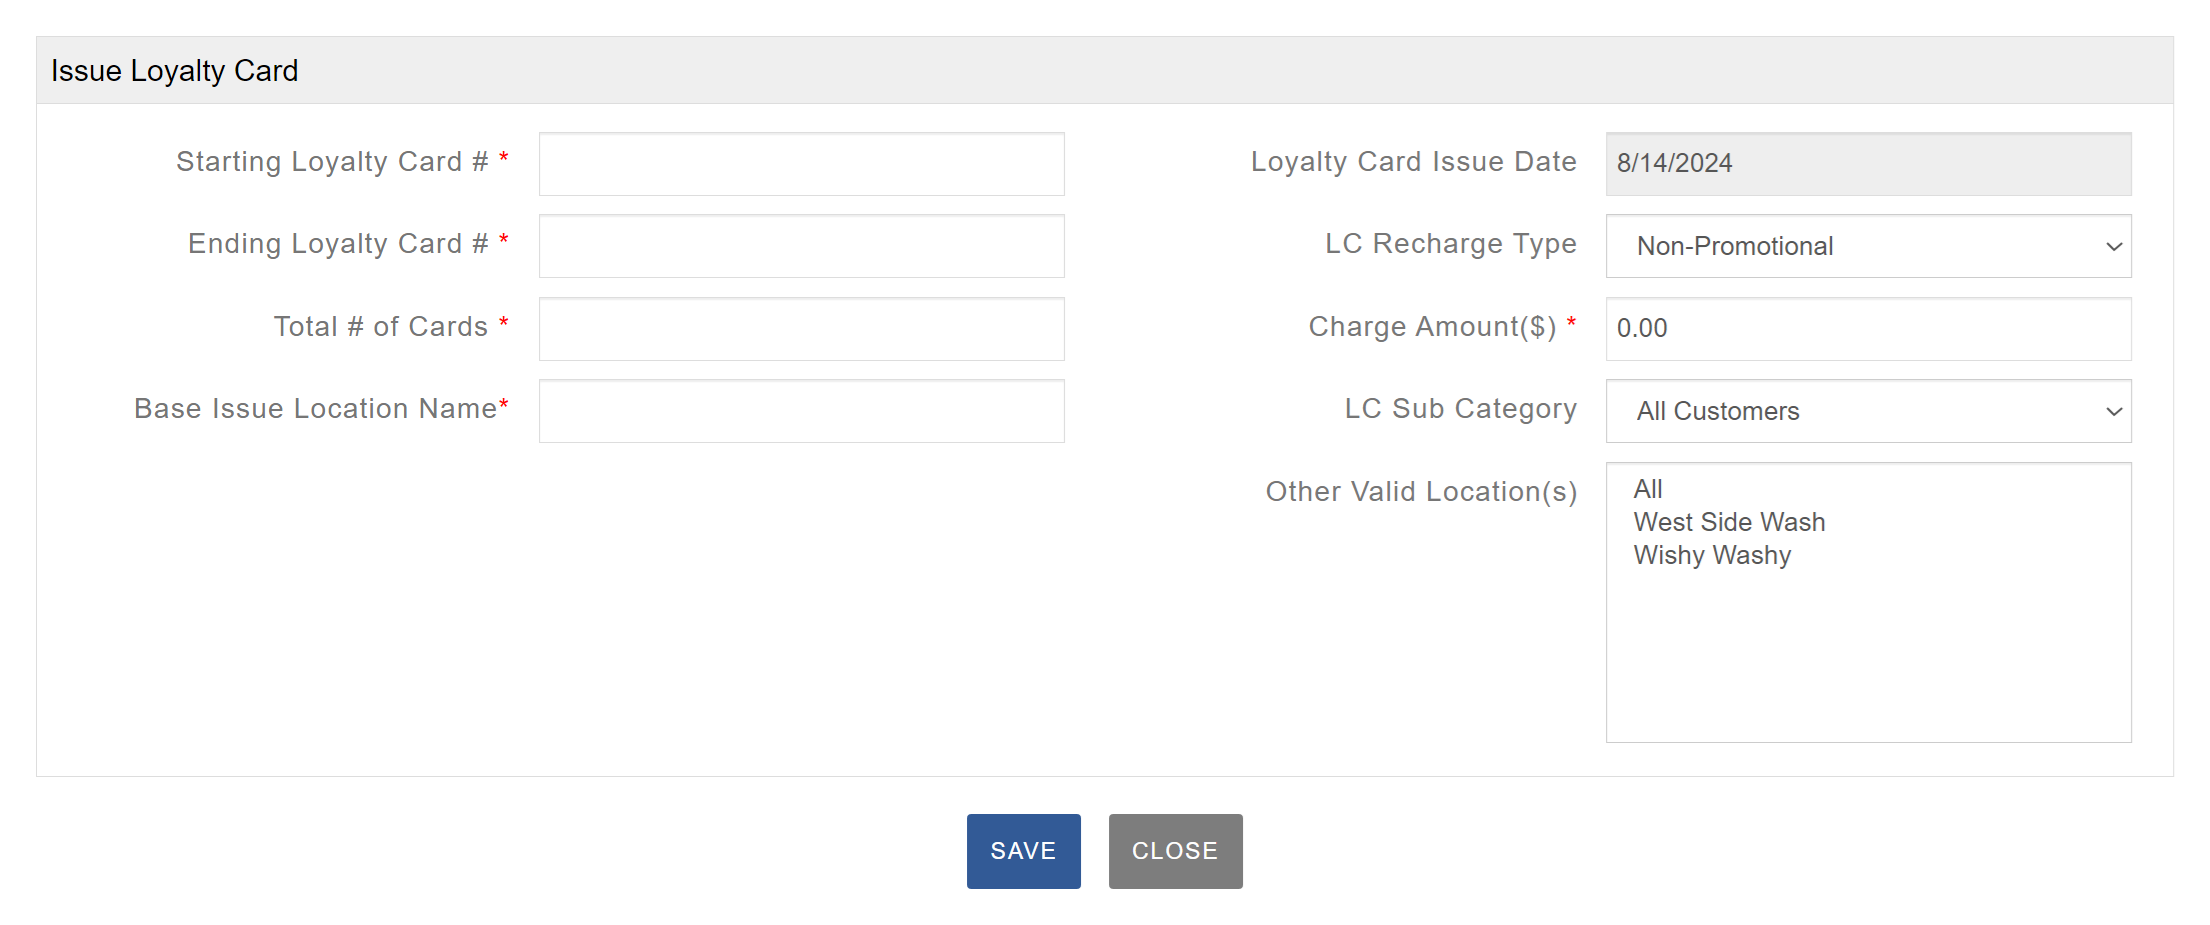Click the Total # of Cards input box
The height and width of the screenshot is (925, 2210).
click(x=801, y=329)
